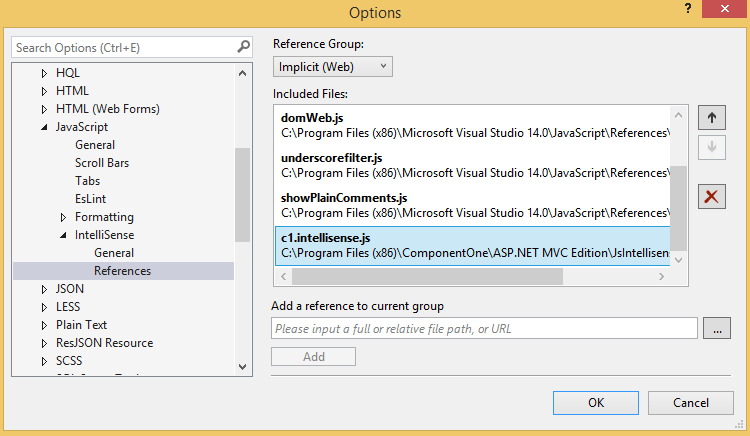This screenshot has width=750, height=436.
Task: Click file list scroll down arrow
Action: (678, 260)
